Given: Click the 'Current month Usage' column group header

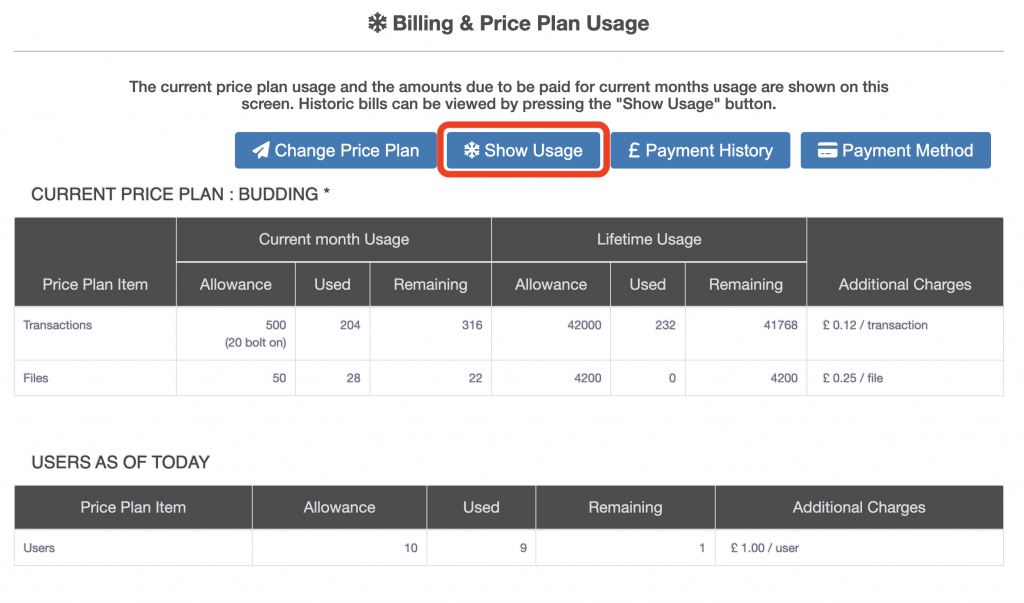Looking at the screenshot, I should (333, 239).
